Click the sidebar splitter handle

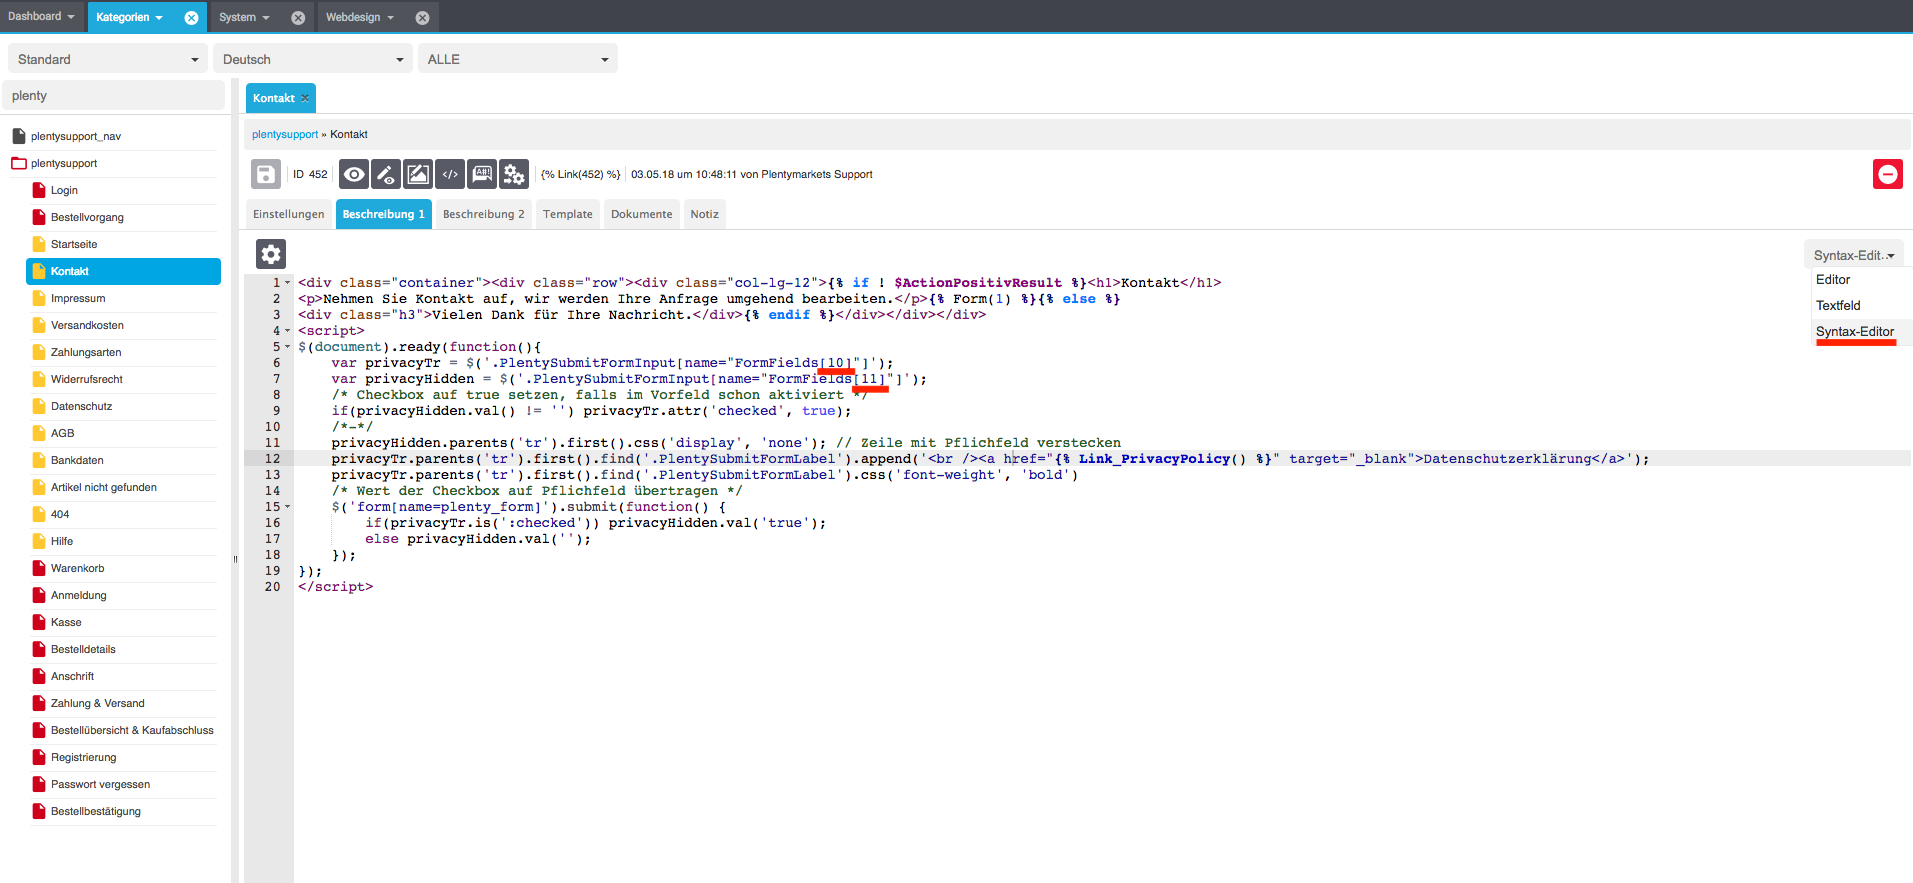[x=236, y=559]
